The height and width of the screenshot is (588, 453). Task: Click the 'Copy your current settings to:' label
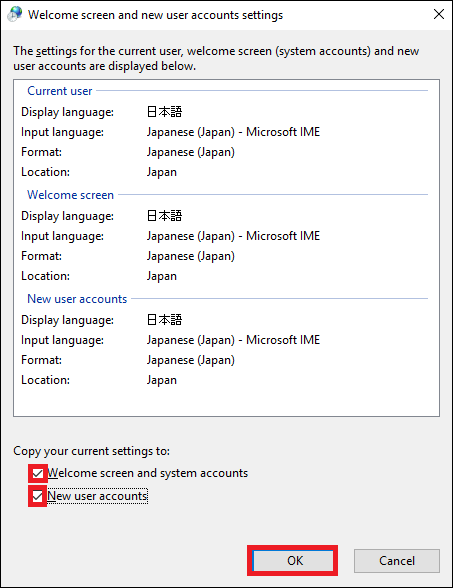coord(92,451)
